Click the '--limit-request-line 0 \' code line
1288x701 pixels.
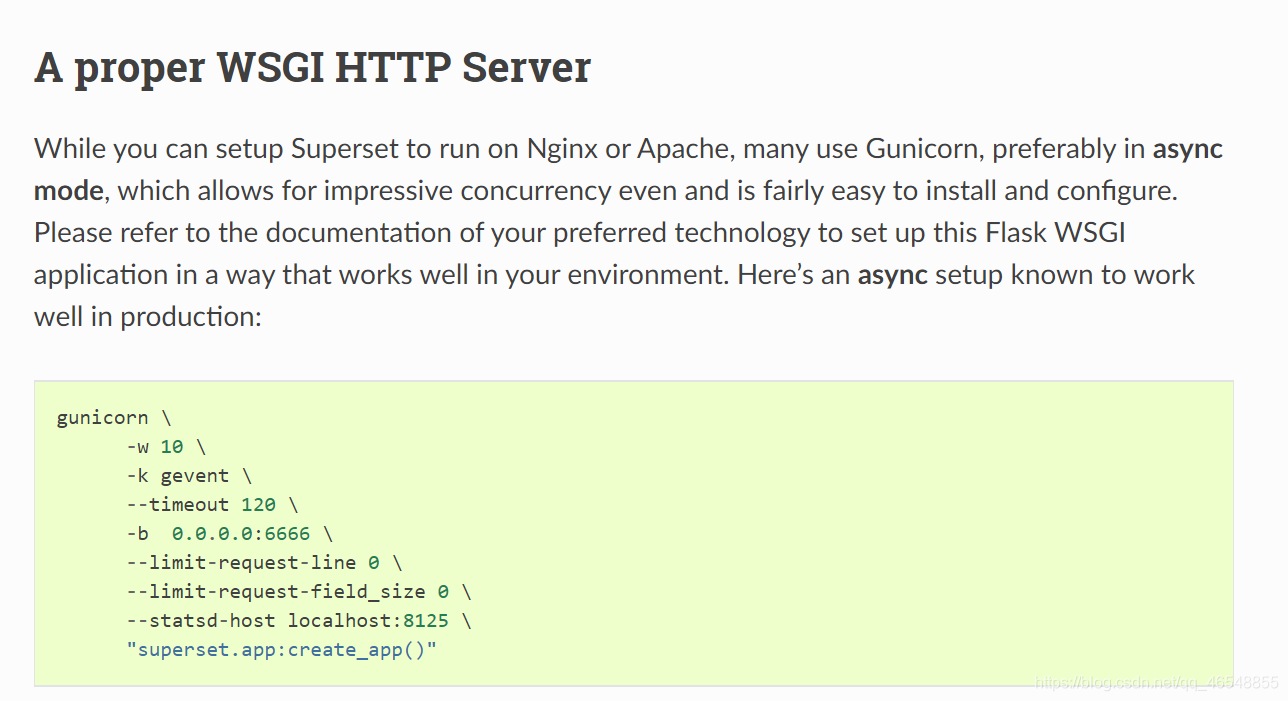[264, 563]
